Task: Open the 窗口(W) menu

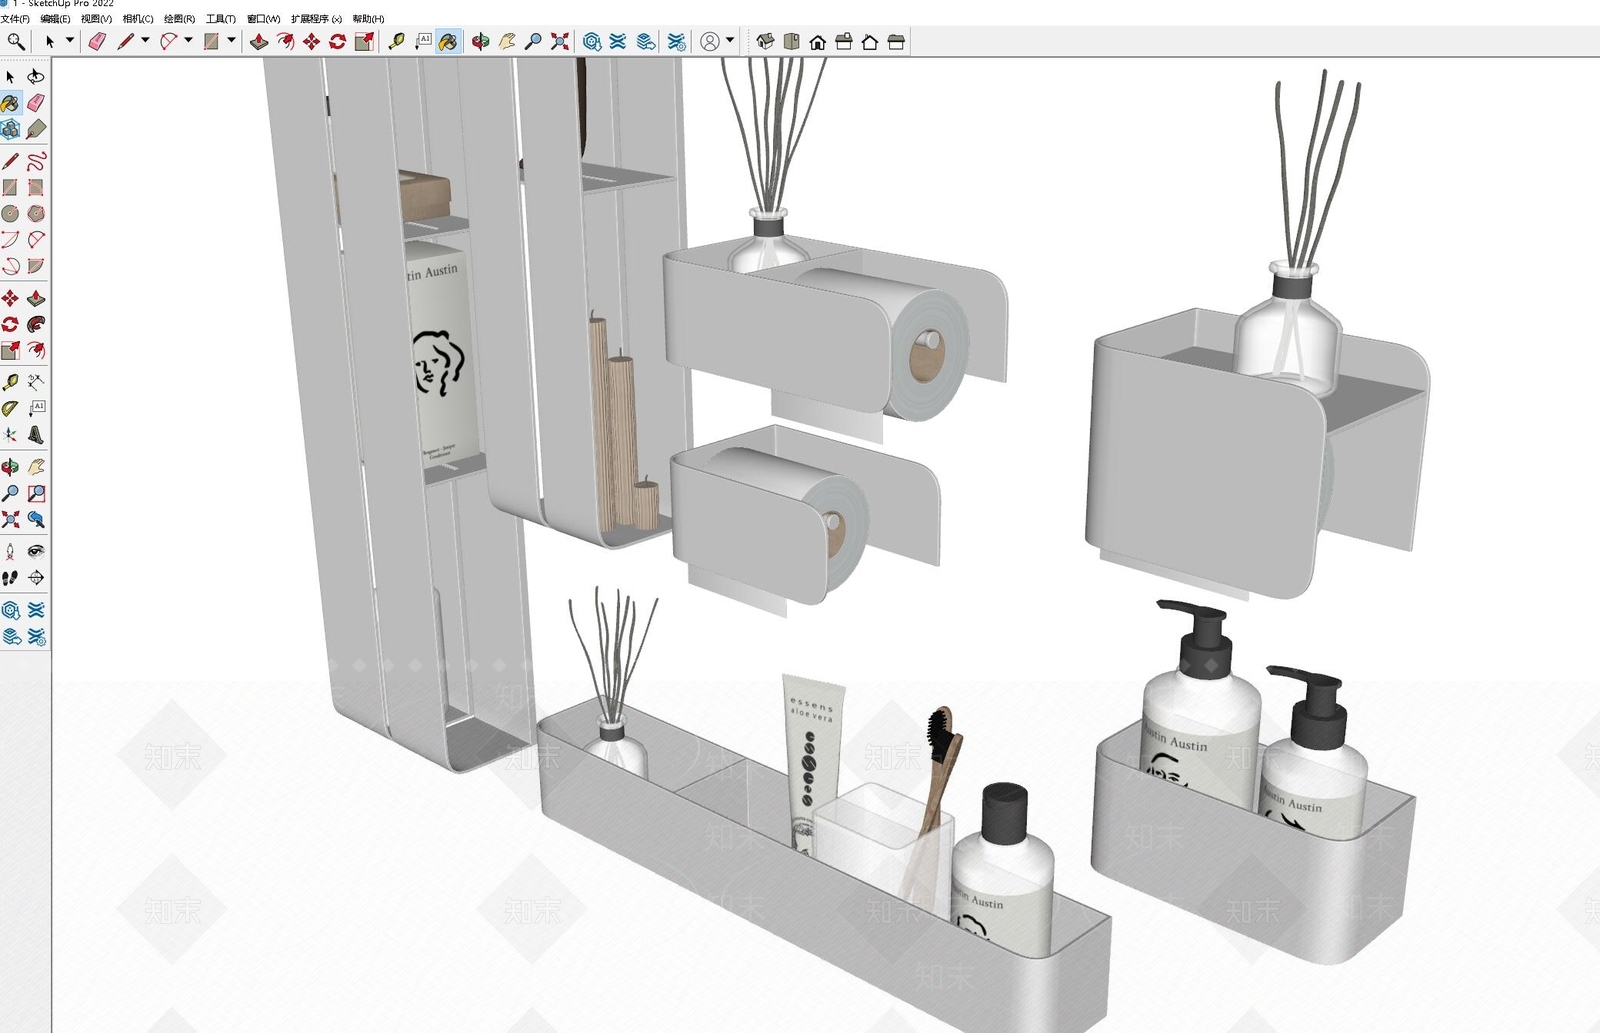Action: coord(264,19)
